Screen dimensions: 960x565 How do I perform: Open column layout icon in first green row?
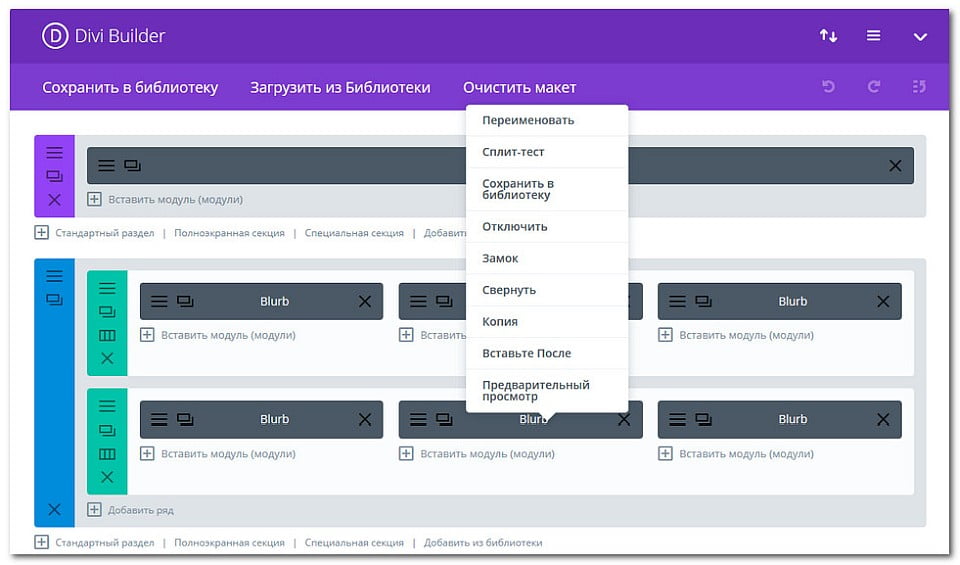pos(107,335)
